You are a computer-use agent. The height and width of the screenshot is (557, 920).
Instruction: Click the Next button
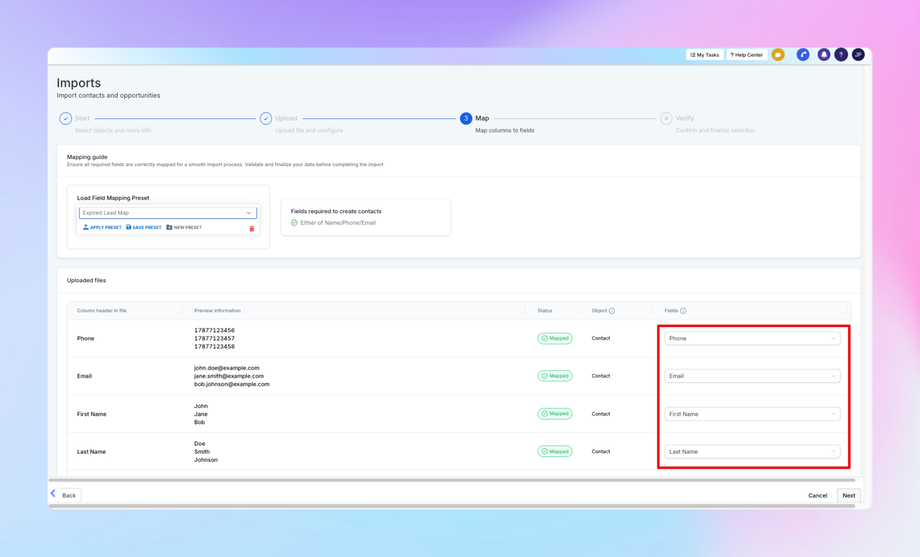point(848,495)
